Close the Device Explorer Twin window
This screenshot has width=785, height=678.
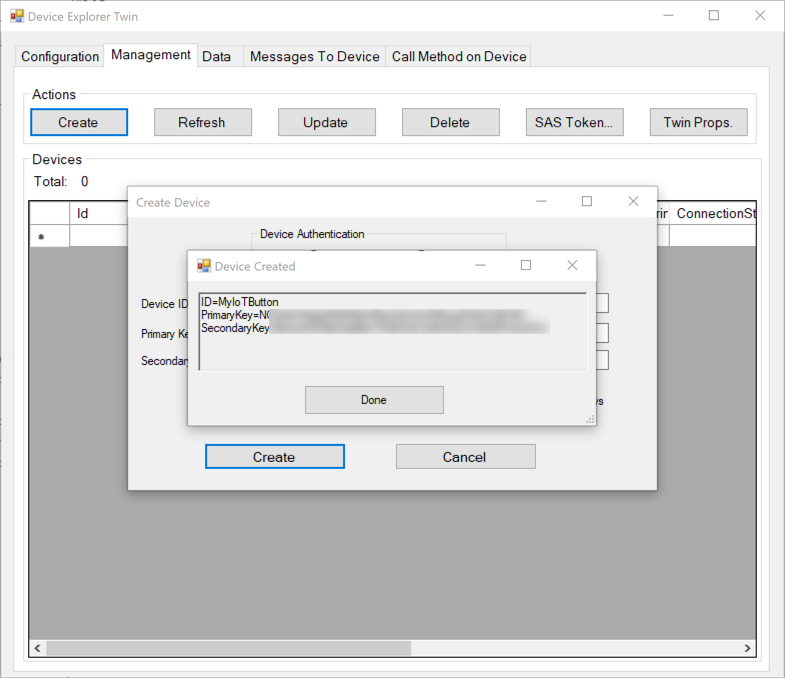(760, 16)
